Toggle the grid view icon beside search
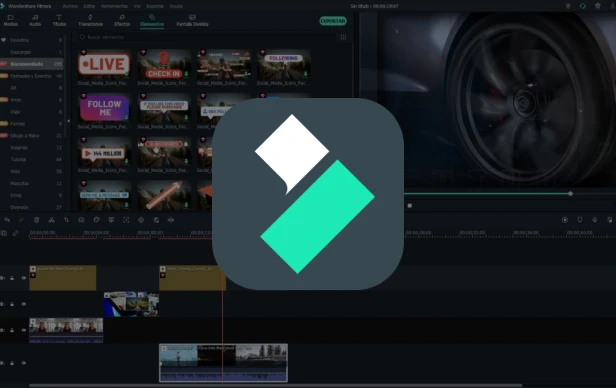 point(343,37)
